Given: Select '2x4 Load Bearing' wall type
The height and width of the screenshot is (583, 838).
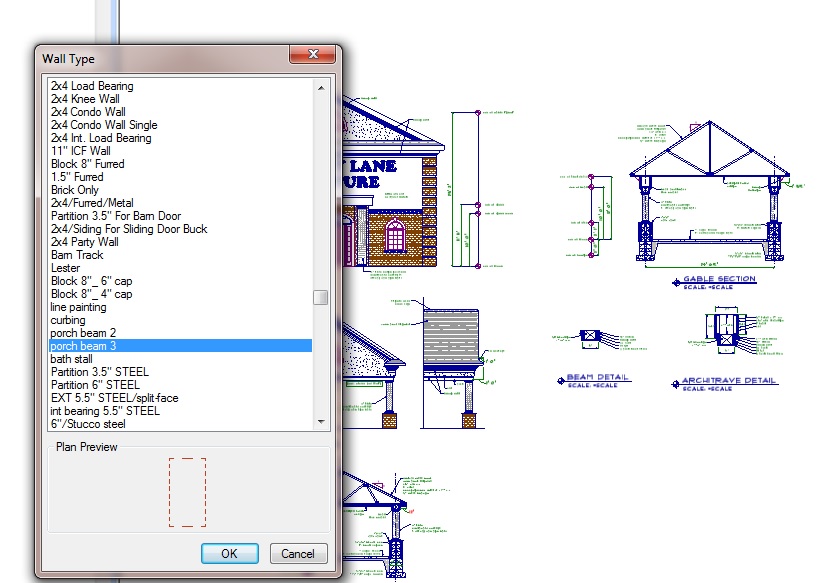Looking at the screenshot, I should pyautogui.click(x=92, y=86).
